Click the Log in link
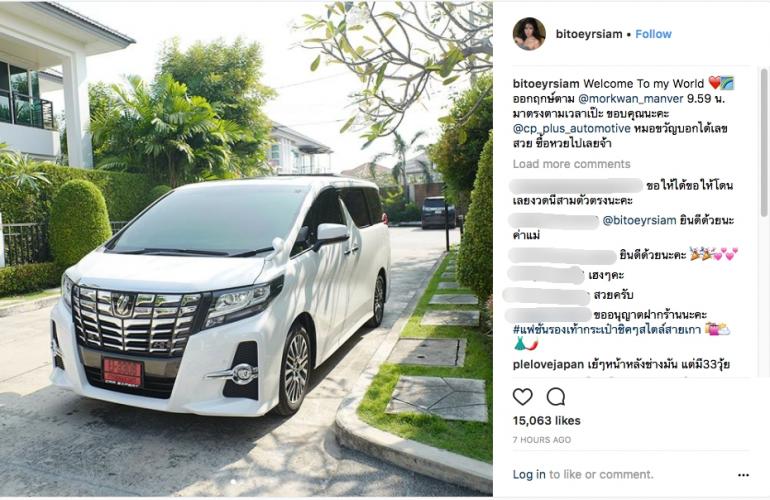Image resolution: width=770 pixels, height=500 pixels. click(529, 474)
